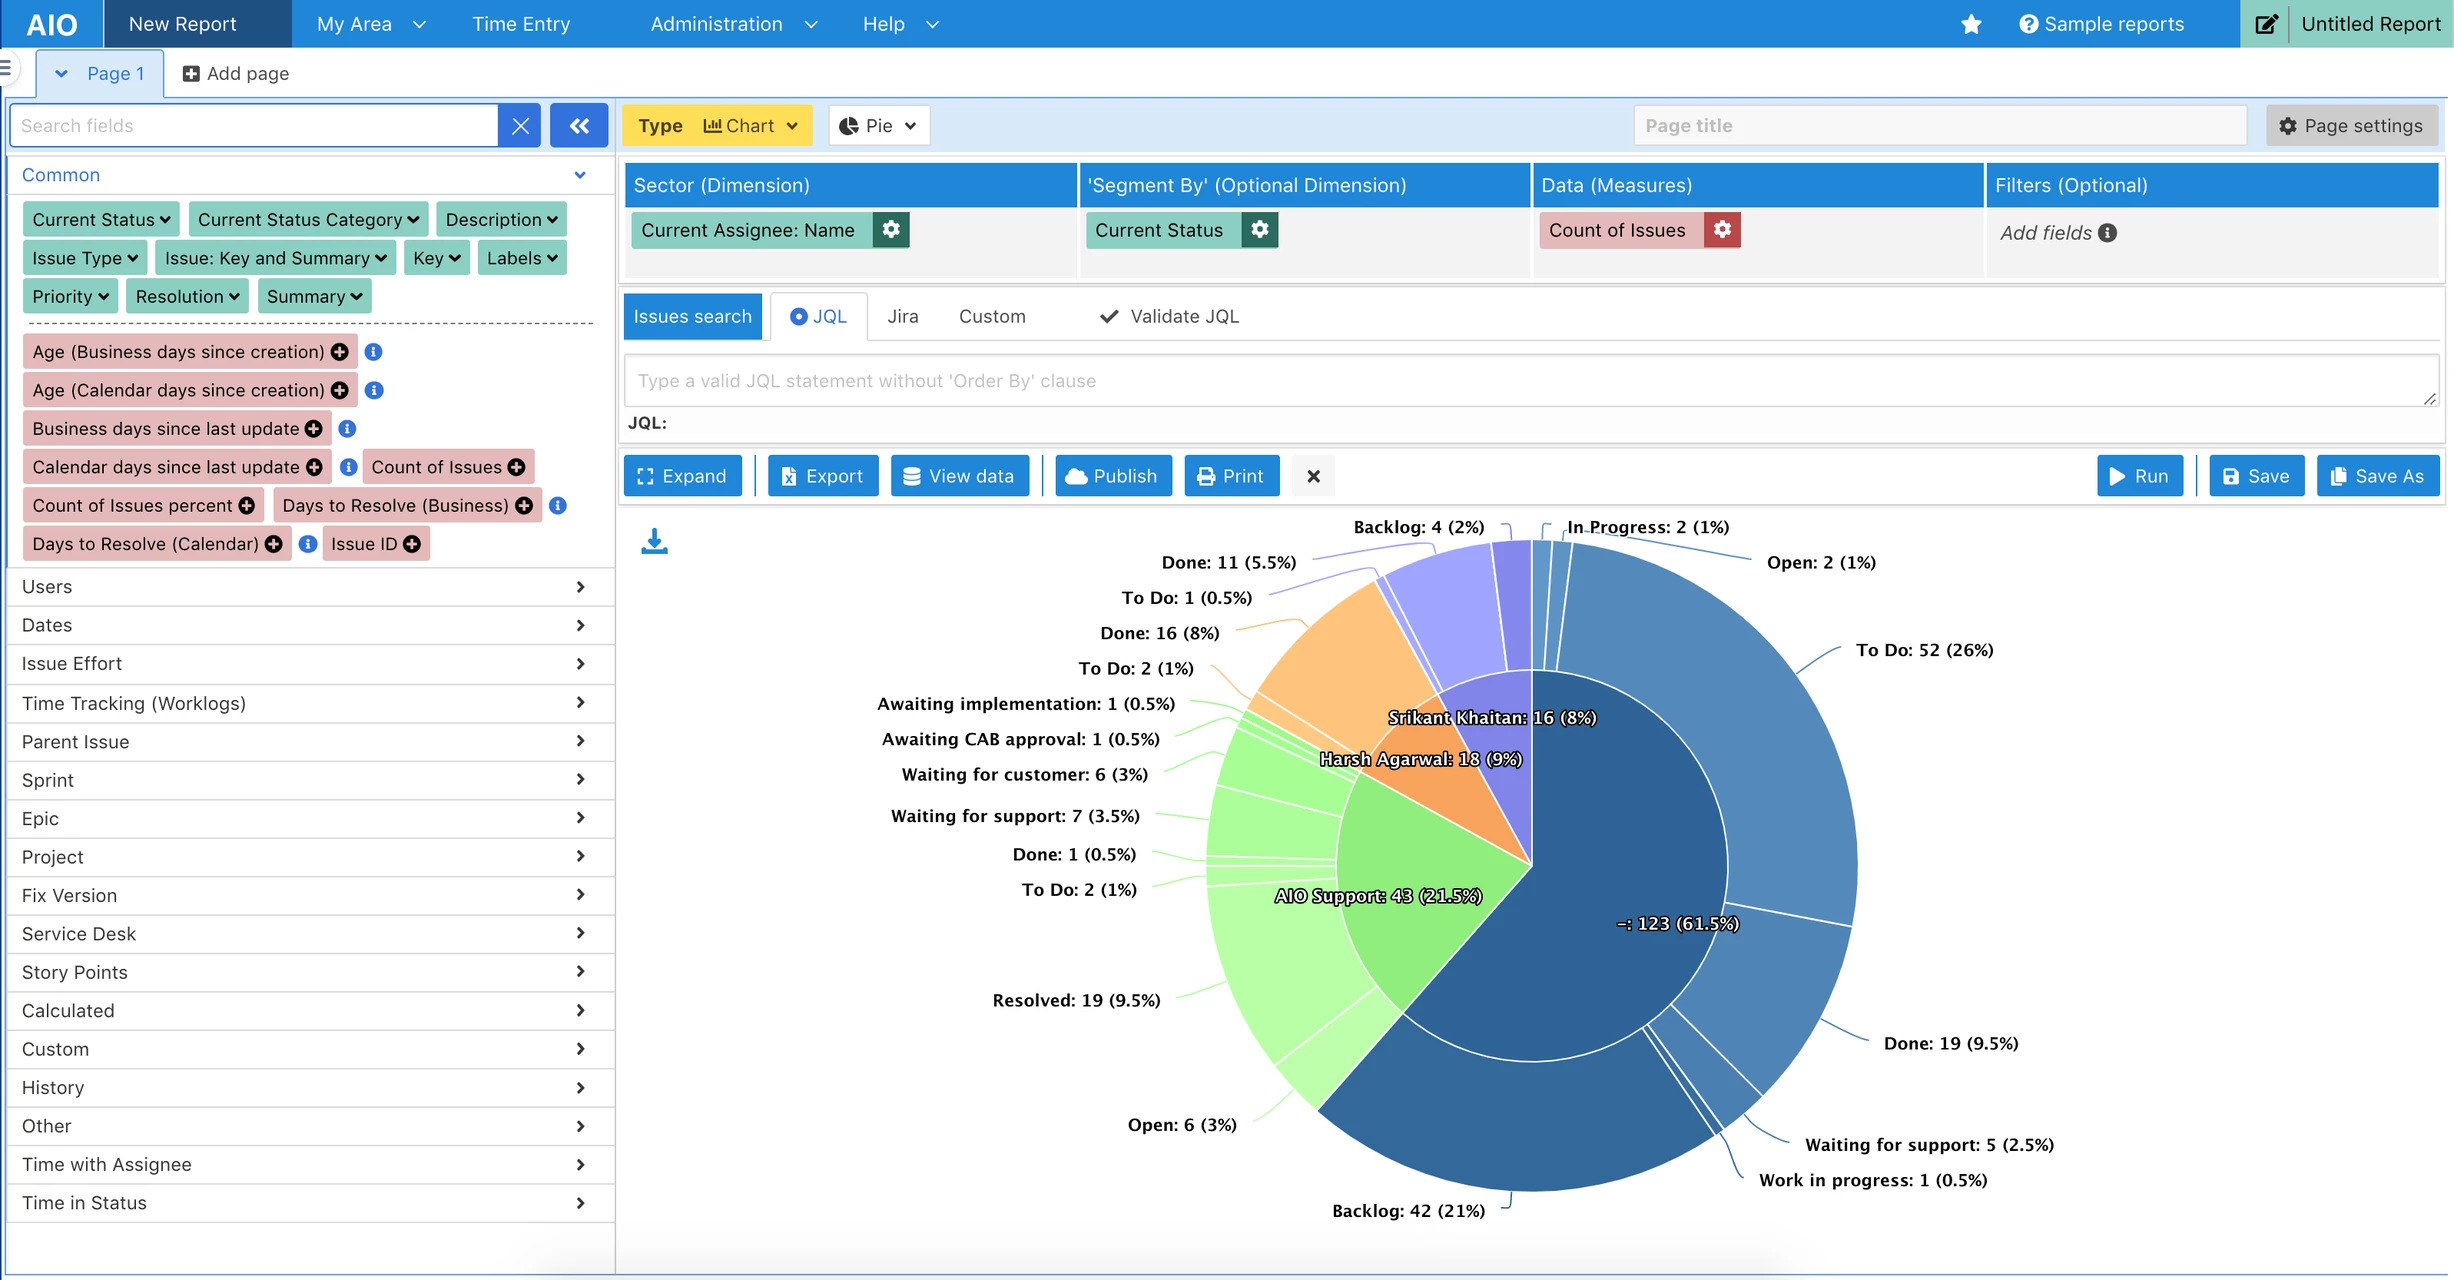Clear the search fields box with the X icon
The width and height of the screenshot is (2454, 1280).
(x=520, y=126)
